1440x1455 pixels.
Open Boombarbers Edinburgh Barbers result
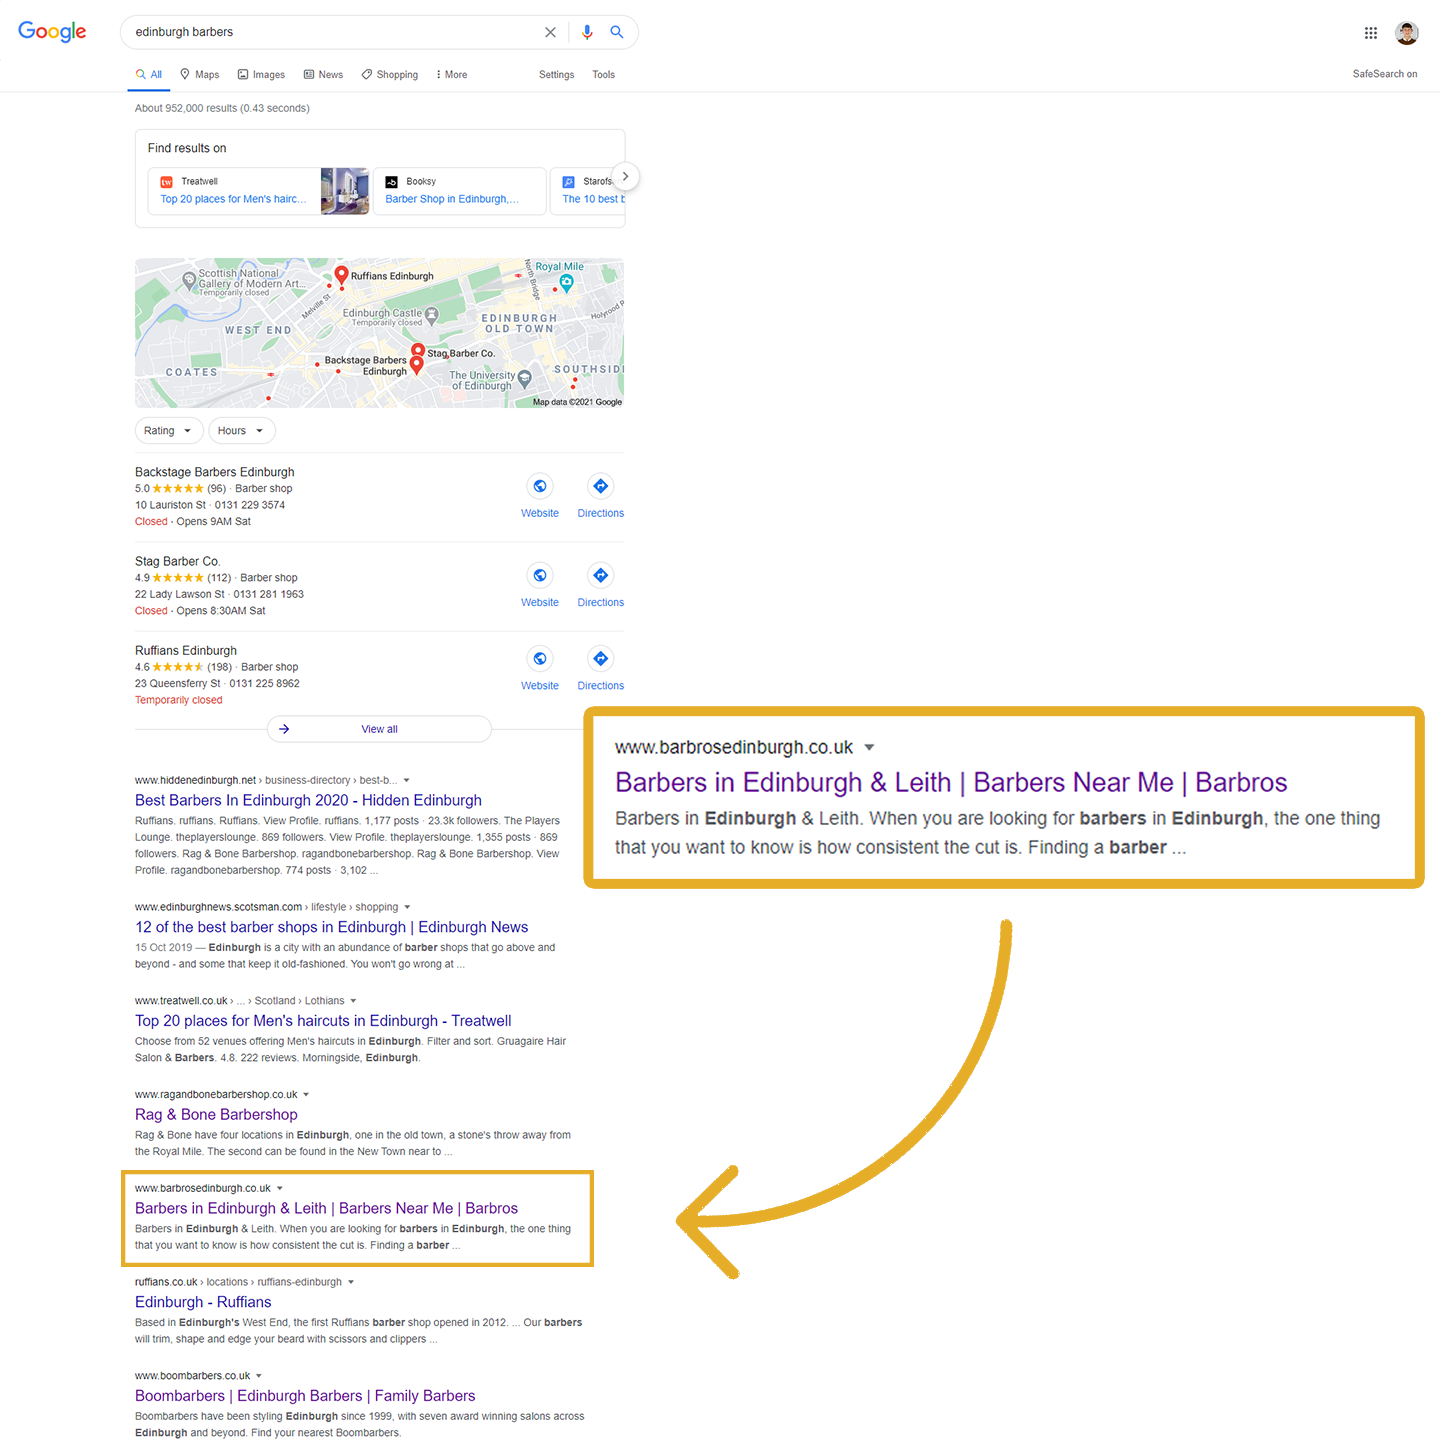click(305, 1396)
